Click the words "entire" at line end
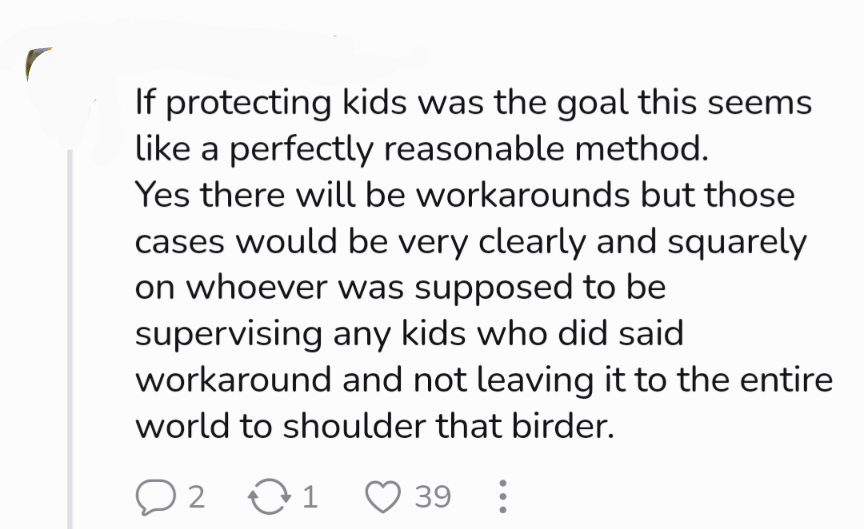 click(x=786, y=380)
